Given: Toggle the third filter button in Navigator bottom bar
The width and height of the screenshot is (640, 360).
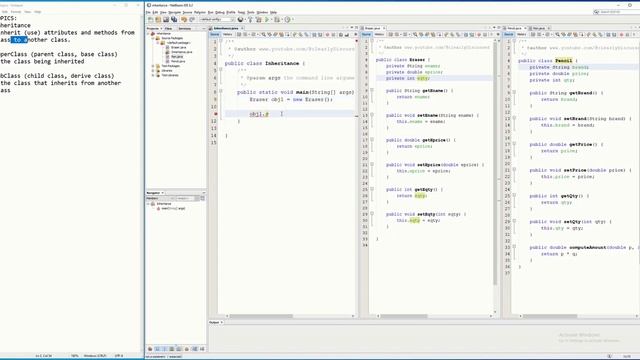Looking at the screenshot, I should 164,349.
